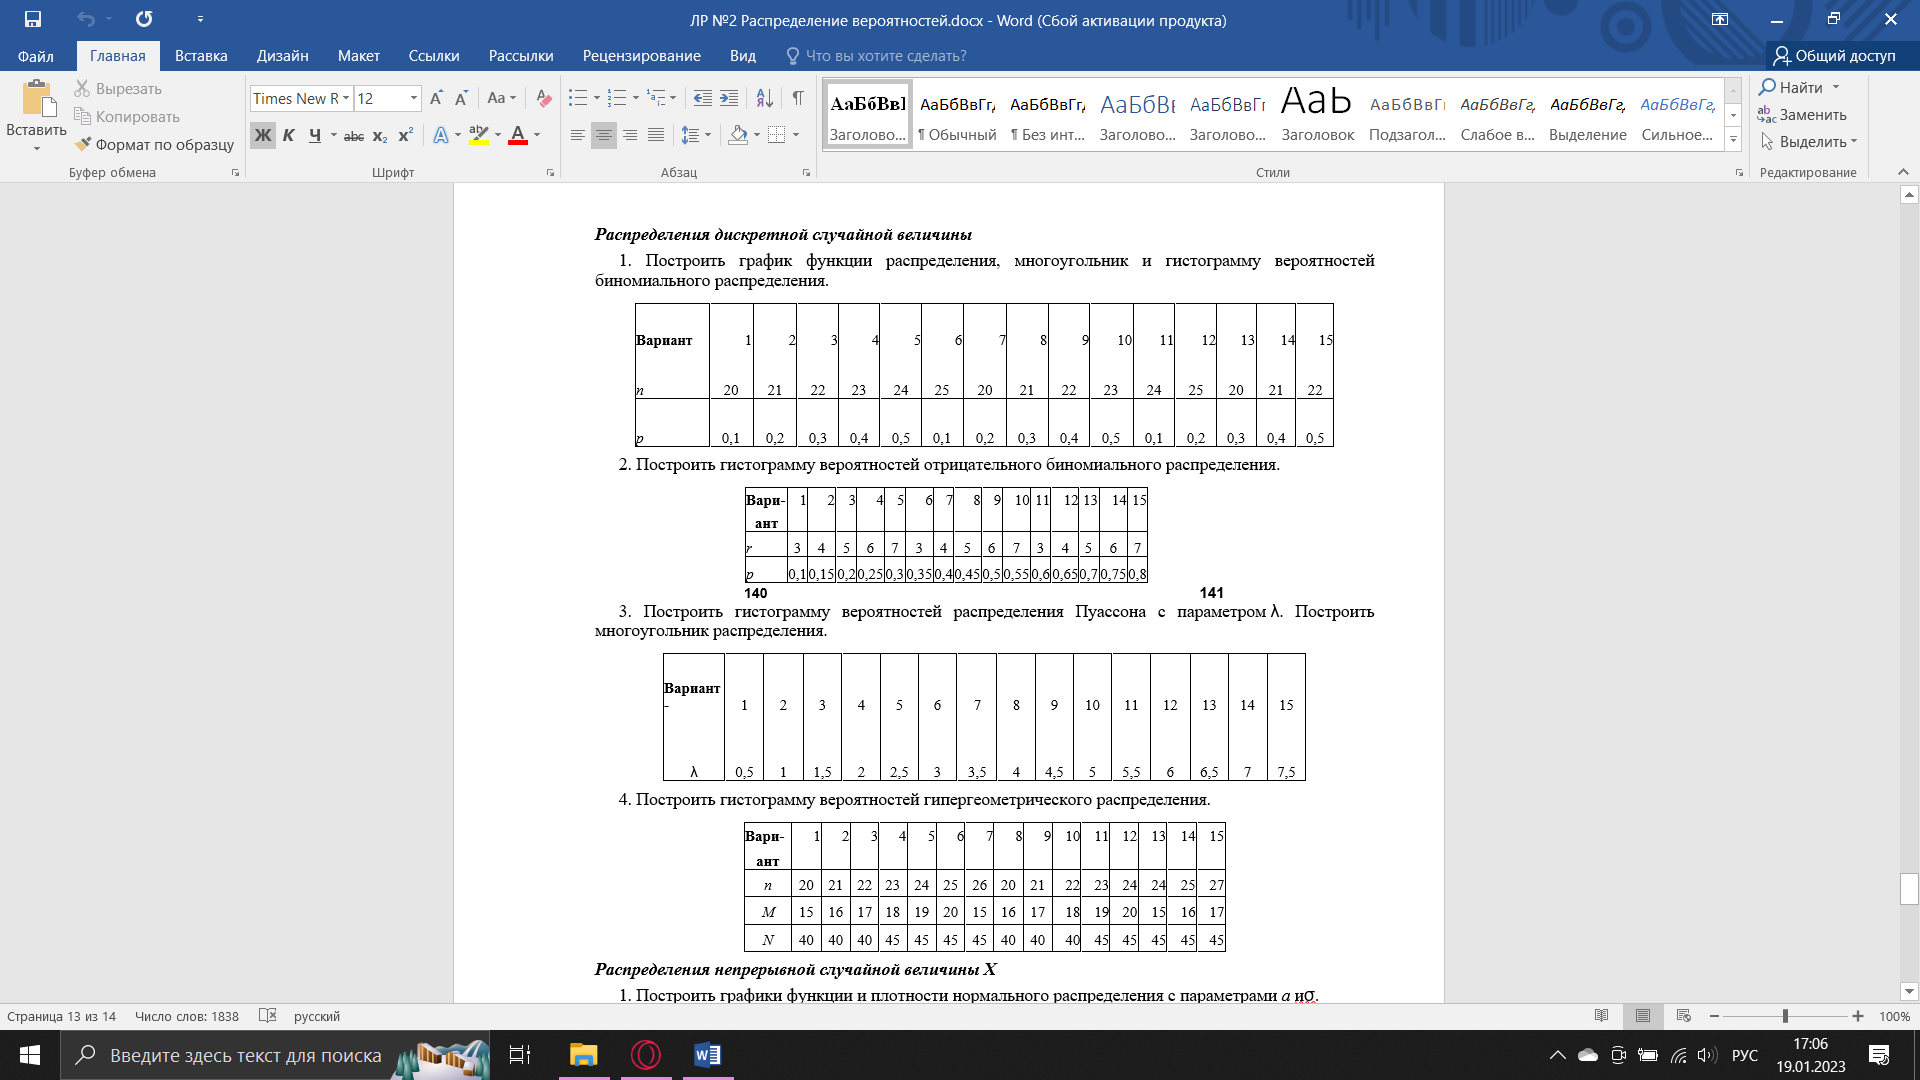Image resolution: width=1920 pixels, height=1080 pixels.
Task: Click the text effects icon (A)
Action: (x=440, y=135)
